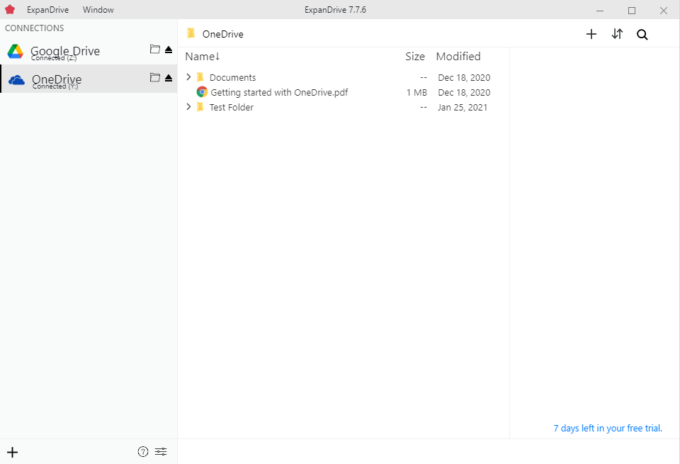Open OneDrive folder in file explorer

point(155,78)
